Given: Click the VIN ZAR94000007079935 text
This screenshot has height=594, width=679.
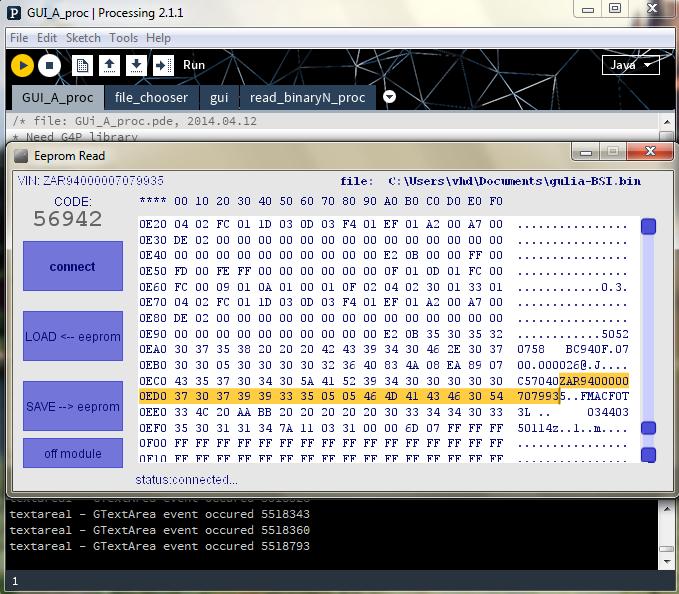Looking at the screenshot, I should coord(91,181).
